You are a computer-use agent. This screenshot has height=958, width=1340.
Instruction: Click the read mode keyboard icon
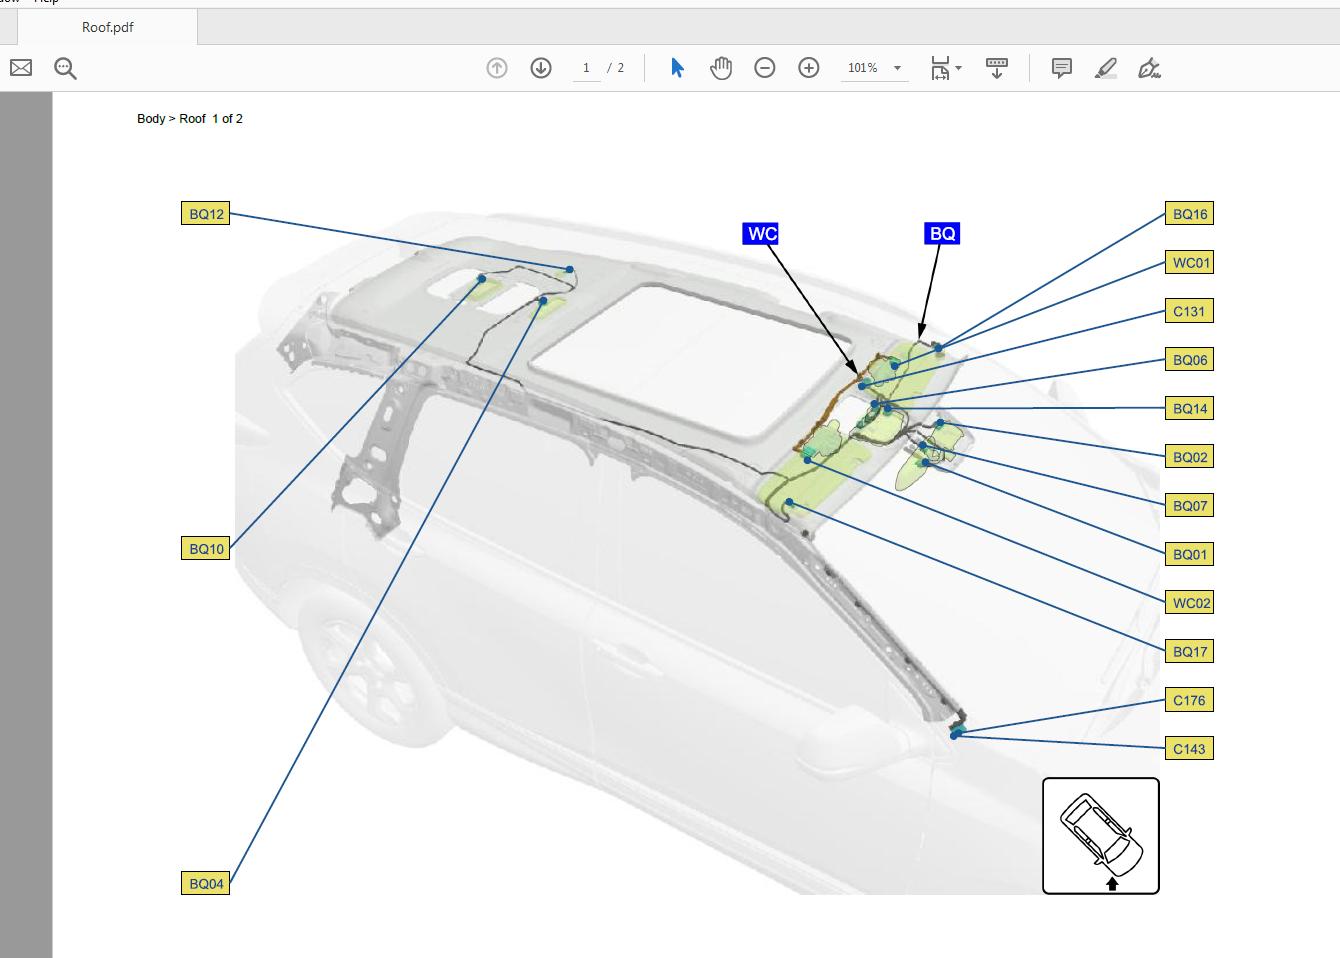pos(997,68)
